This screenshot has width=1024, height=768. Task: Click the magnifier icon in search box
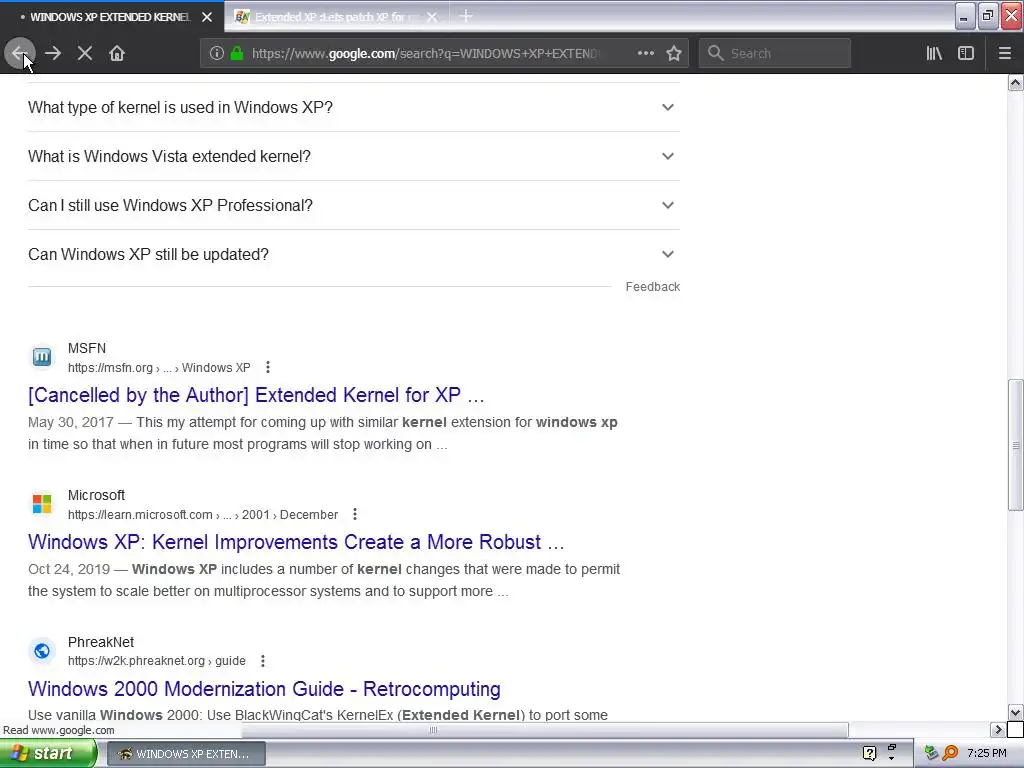click(x=715, y=53)
